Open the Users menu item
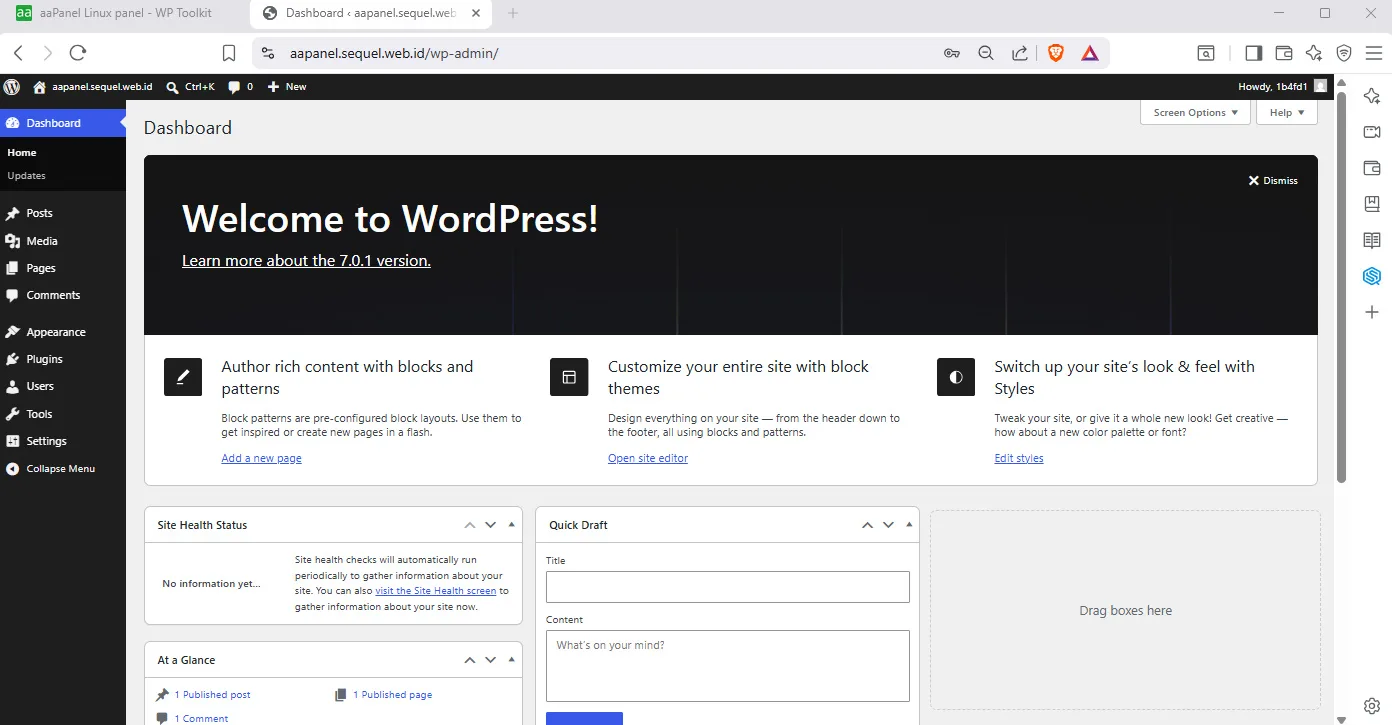The height and width of the screenshot is (725, 1392). (x=63, y=386)
